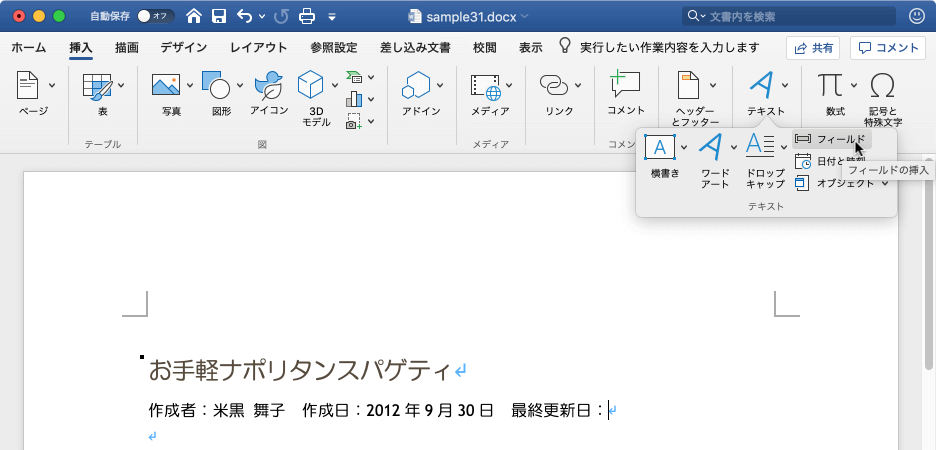Screen dimensions: 936x450
Task: Add a ドロップキャップ drop cap
Action: [761, 146]
